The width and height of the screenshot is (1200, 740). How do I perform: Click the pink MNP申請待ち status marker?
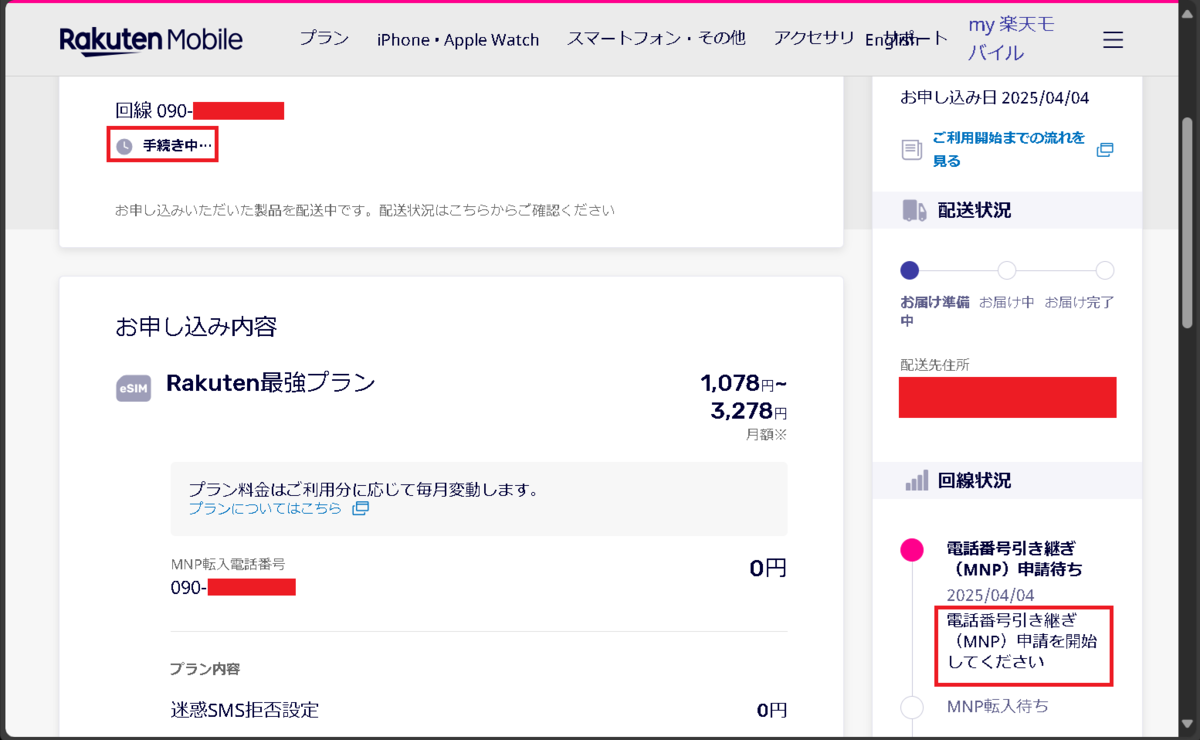pyautogui.click(x=912, y=549)
